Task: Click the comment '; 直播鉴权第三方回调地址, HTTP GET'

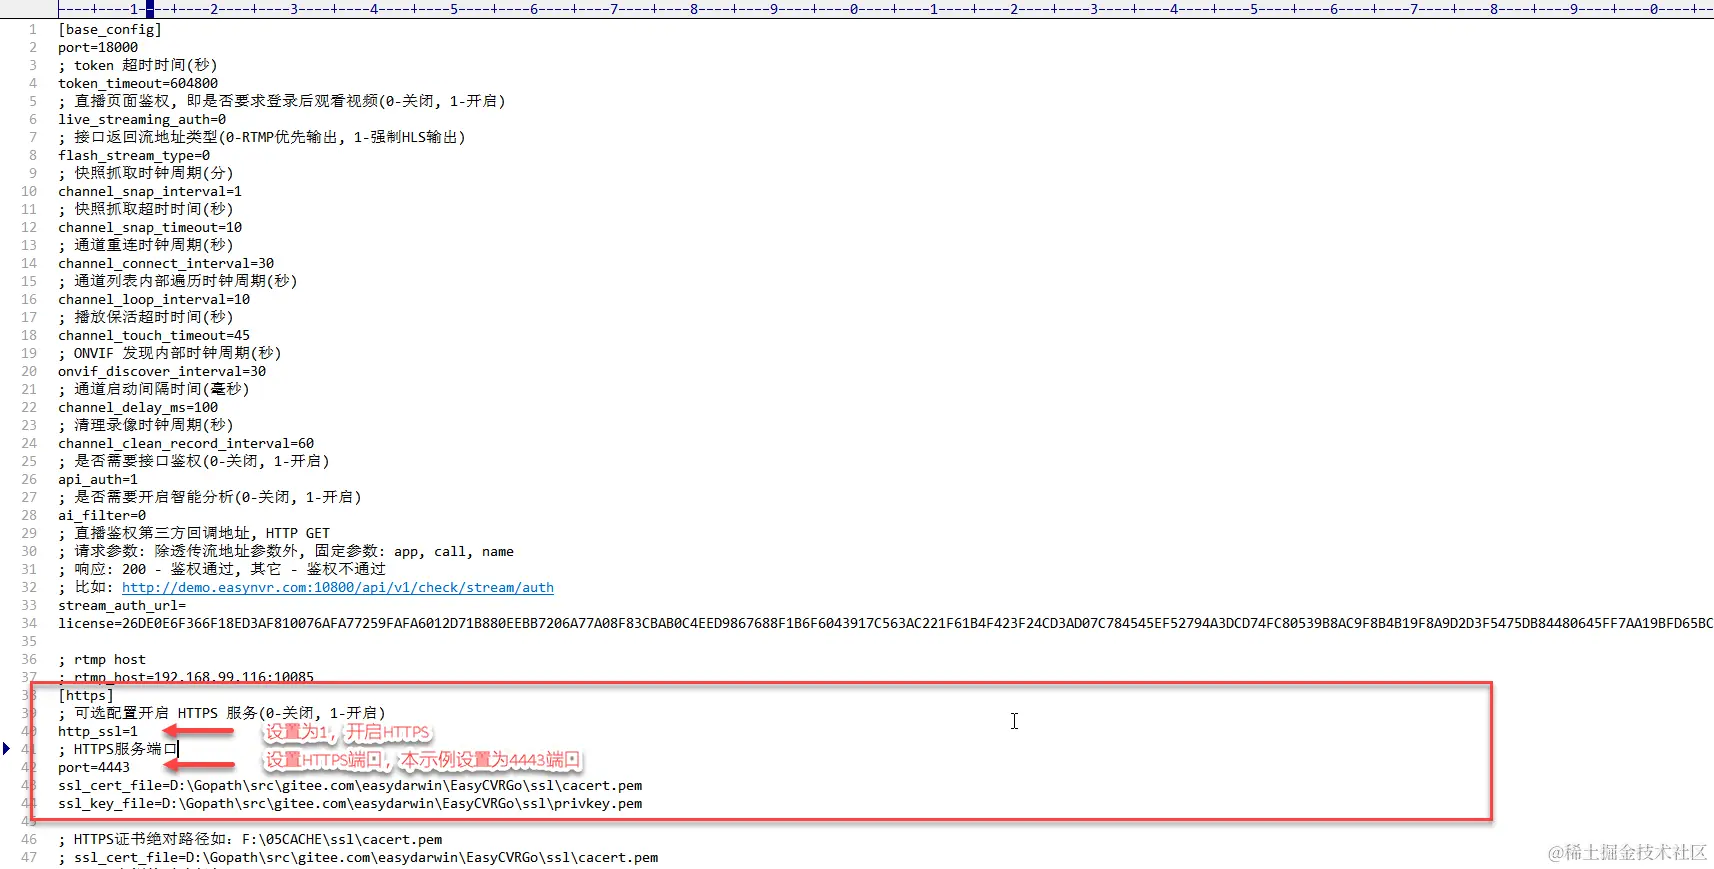Action: click(194, 534)
